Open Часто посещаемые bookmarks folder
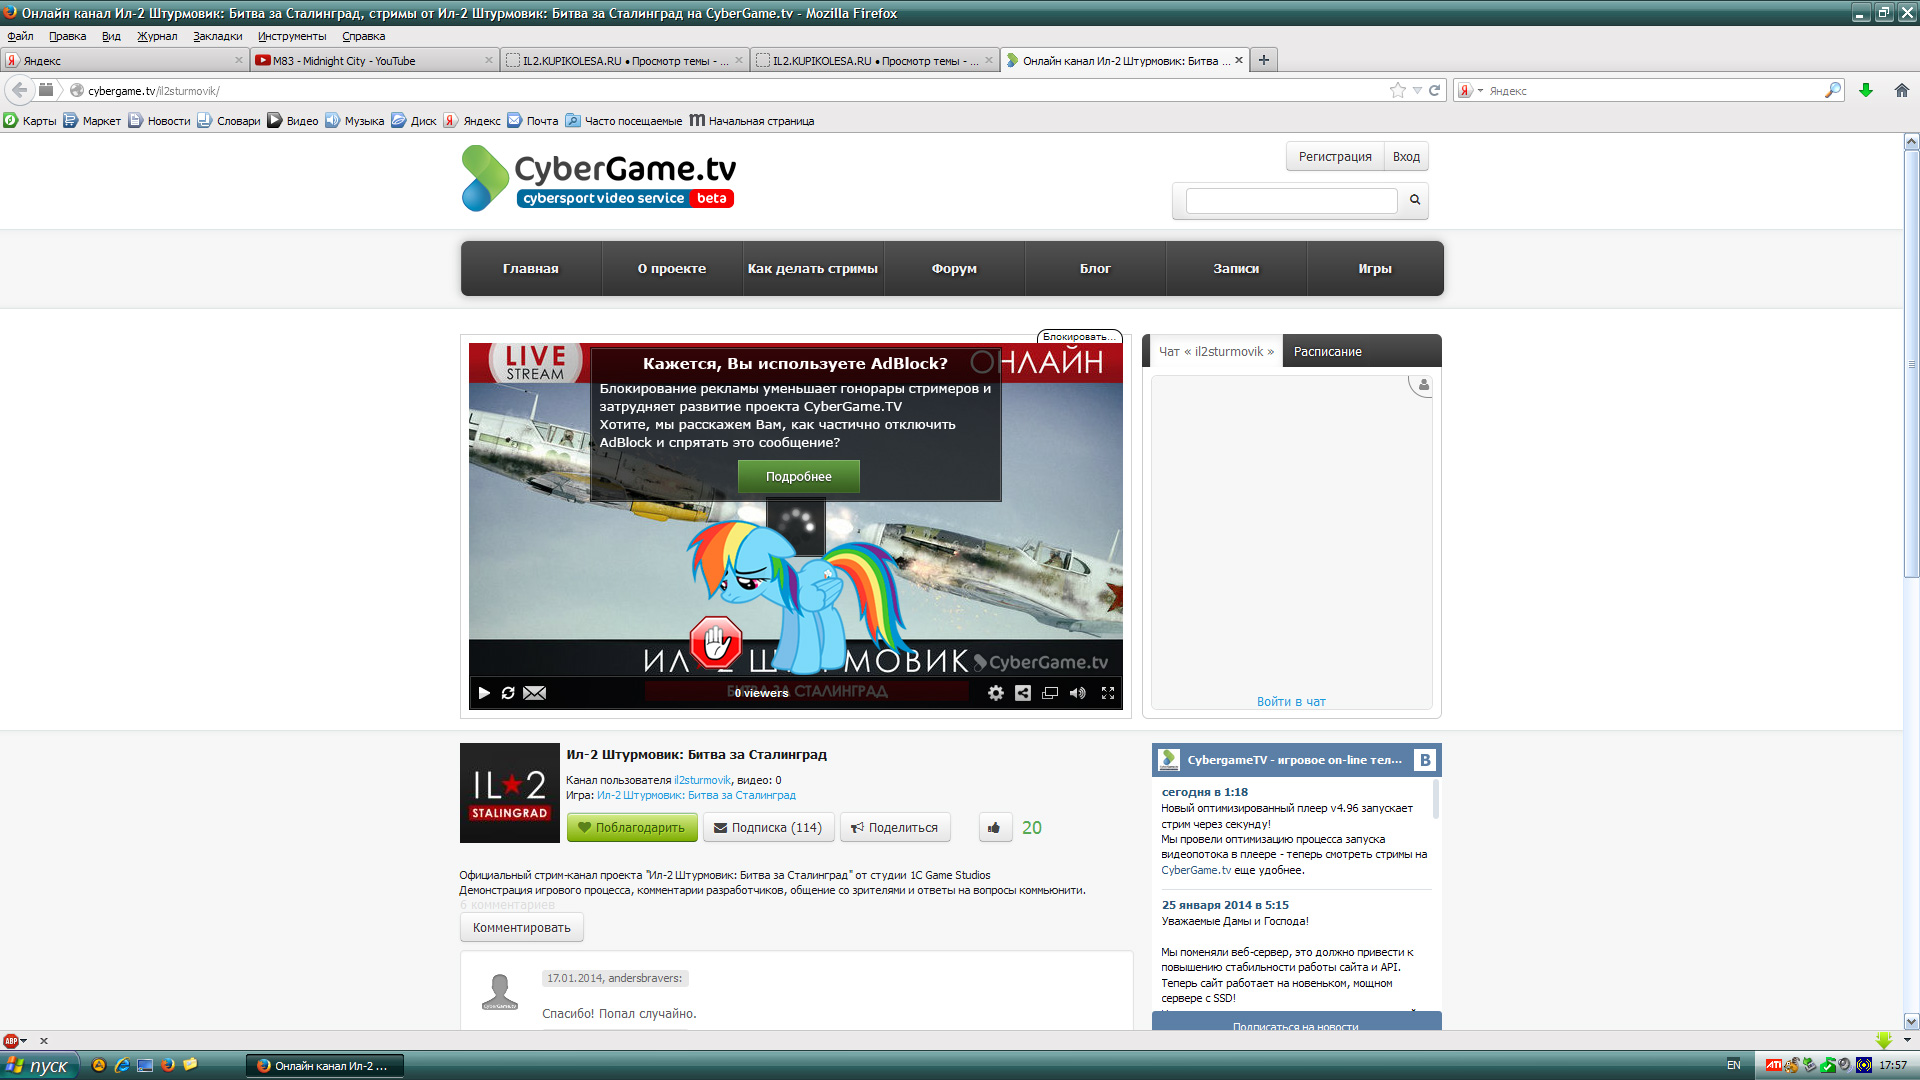Screen dimensions: 1920x1080 pyautogui.click(x=624, y=121)
